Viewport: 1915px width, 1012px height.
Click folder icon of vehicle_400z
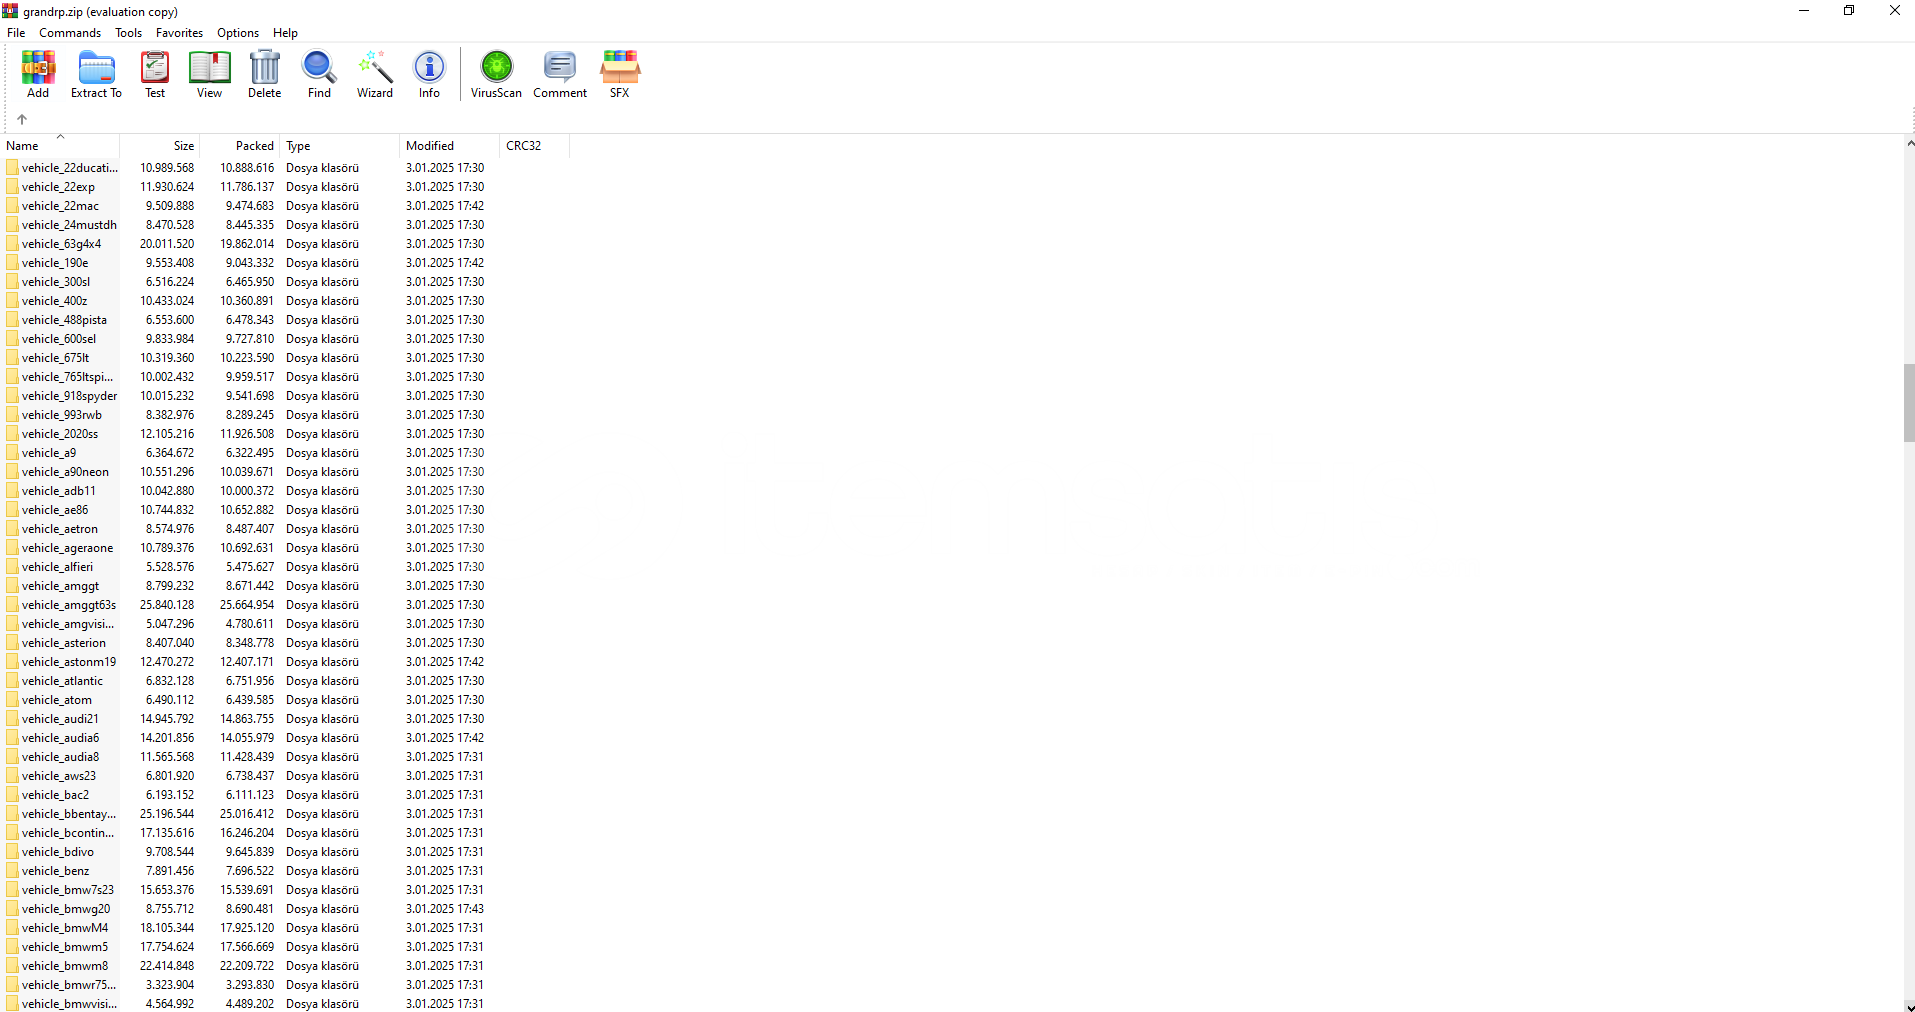pos(12,301)
